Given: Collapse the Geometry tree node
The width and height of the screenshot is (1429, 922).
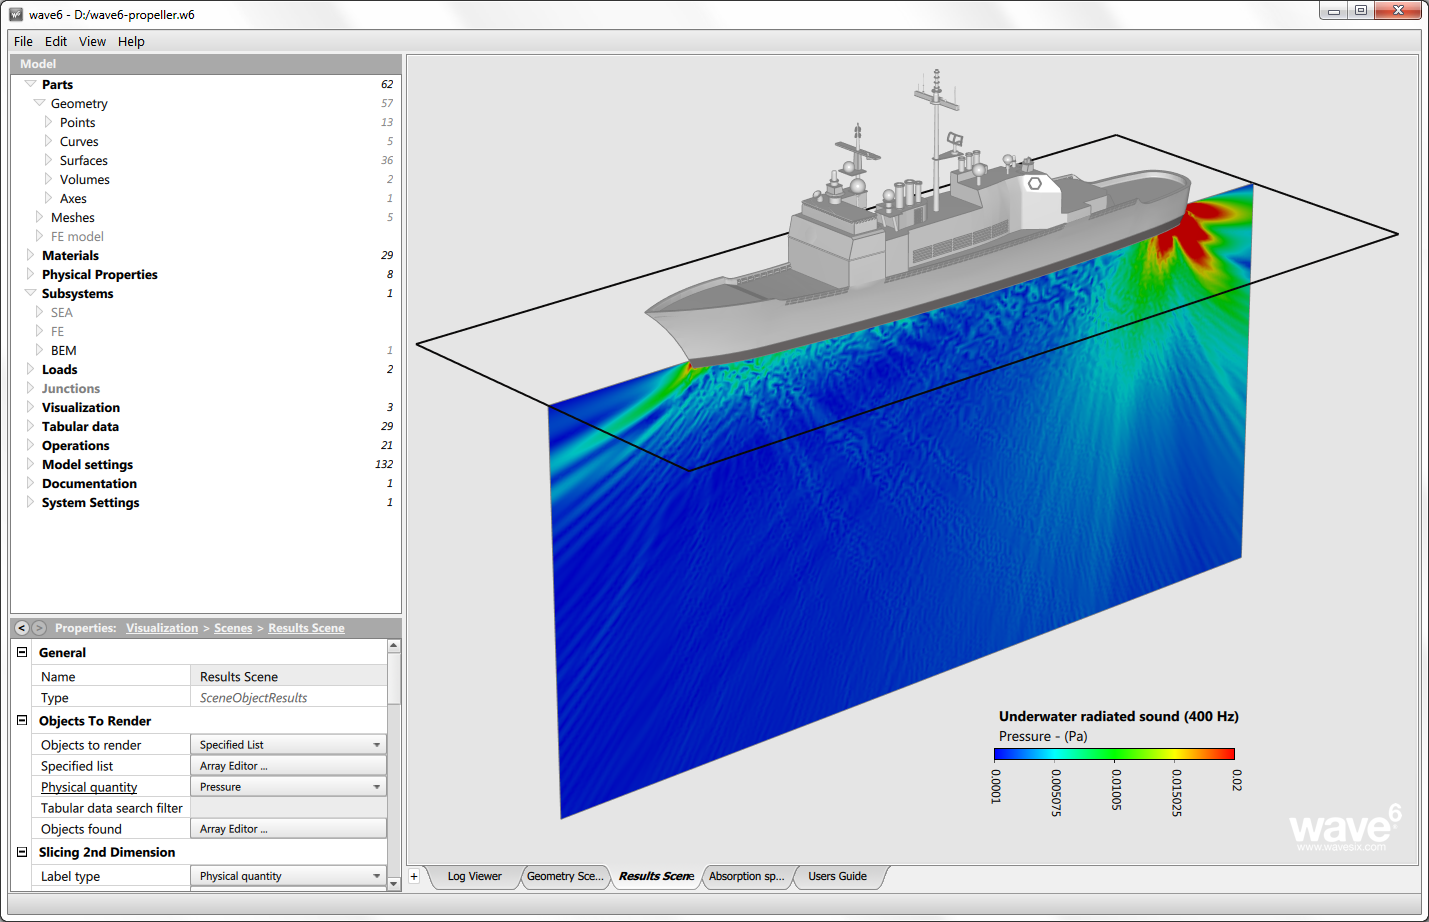Looking at the screenshot, I should 39,103.
